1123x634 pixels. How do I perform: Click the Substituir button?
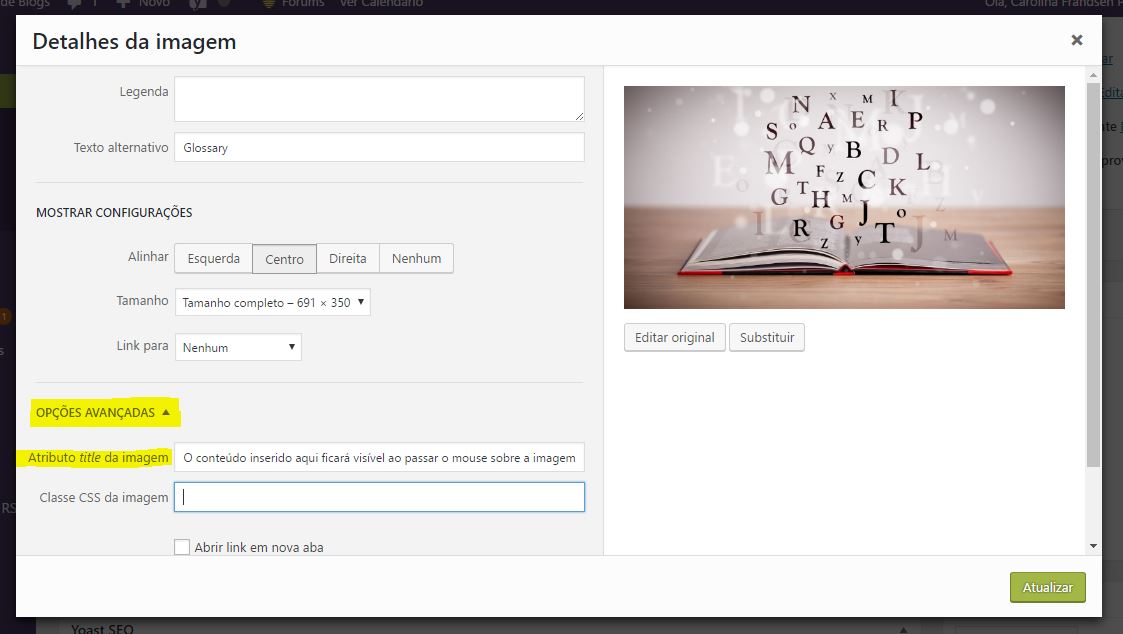(x=767, y=337)
